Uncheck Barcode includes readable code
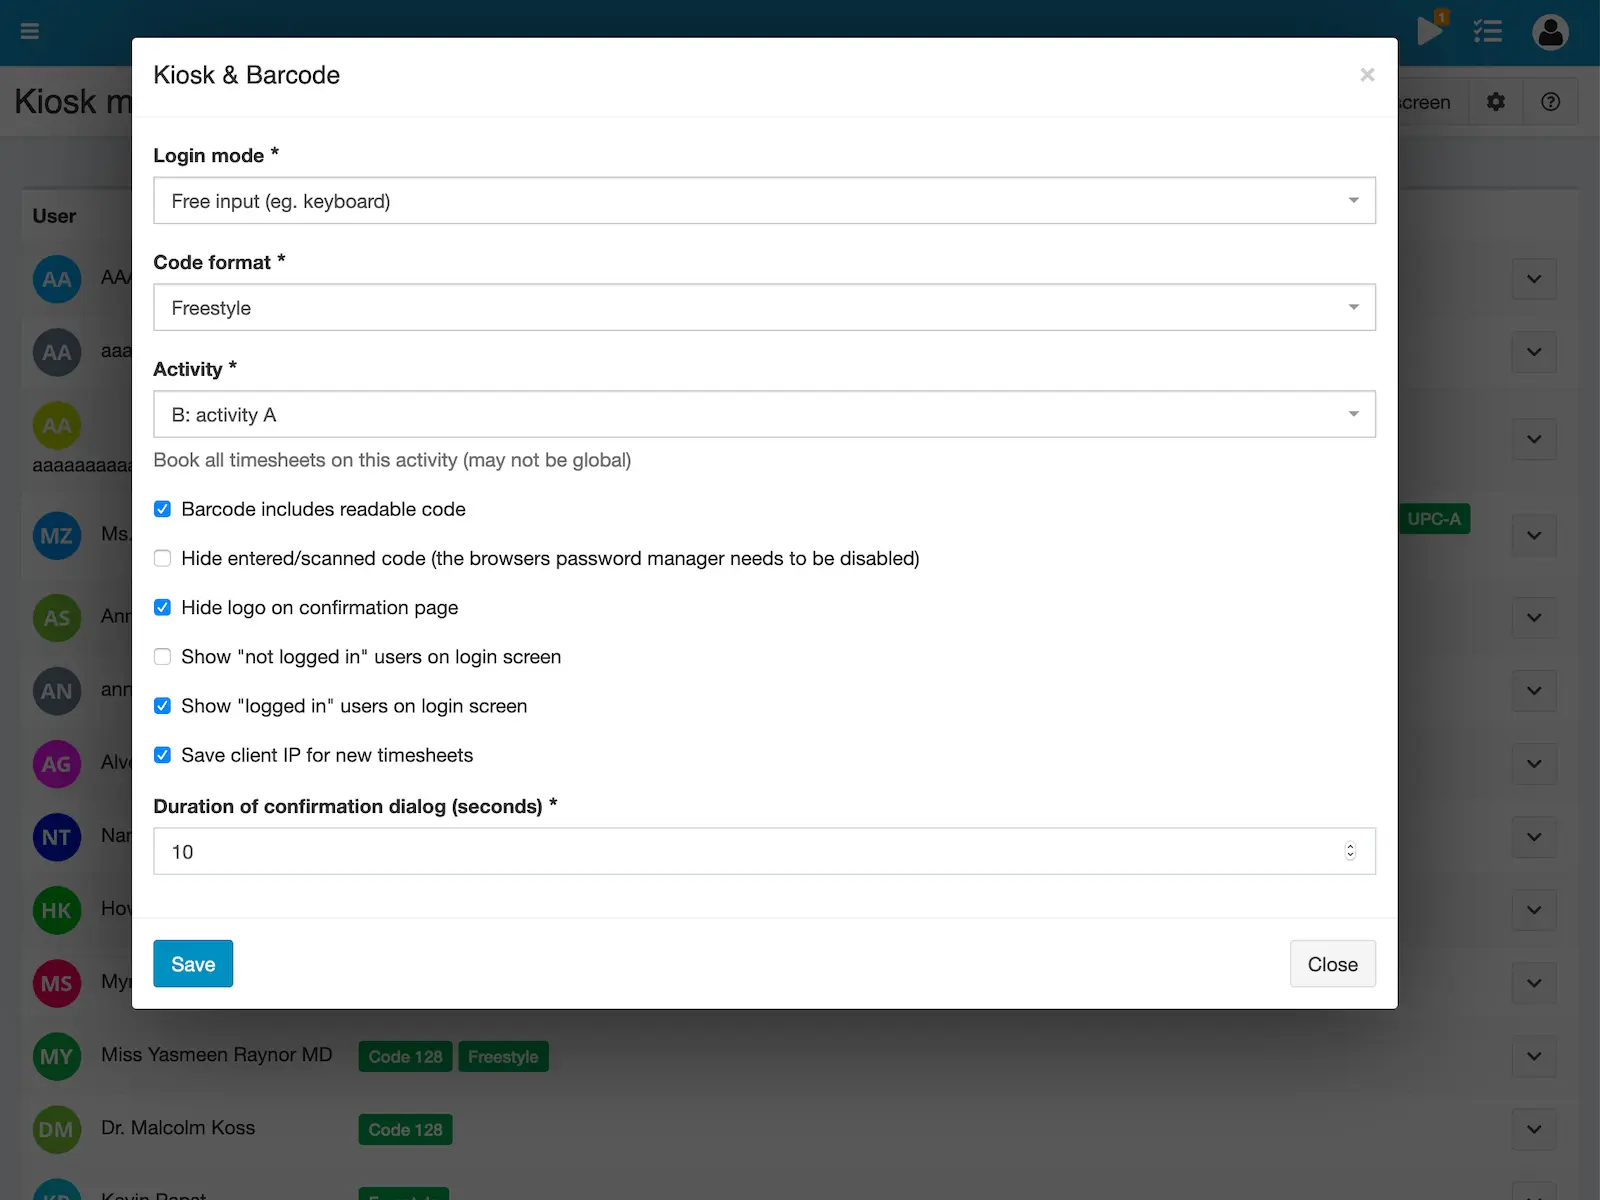The width and height of the screenshot is (1600, 1200). pos(162,509)
